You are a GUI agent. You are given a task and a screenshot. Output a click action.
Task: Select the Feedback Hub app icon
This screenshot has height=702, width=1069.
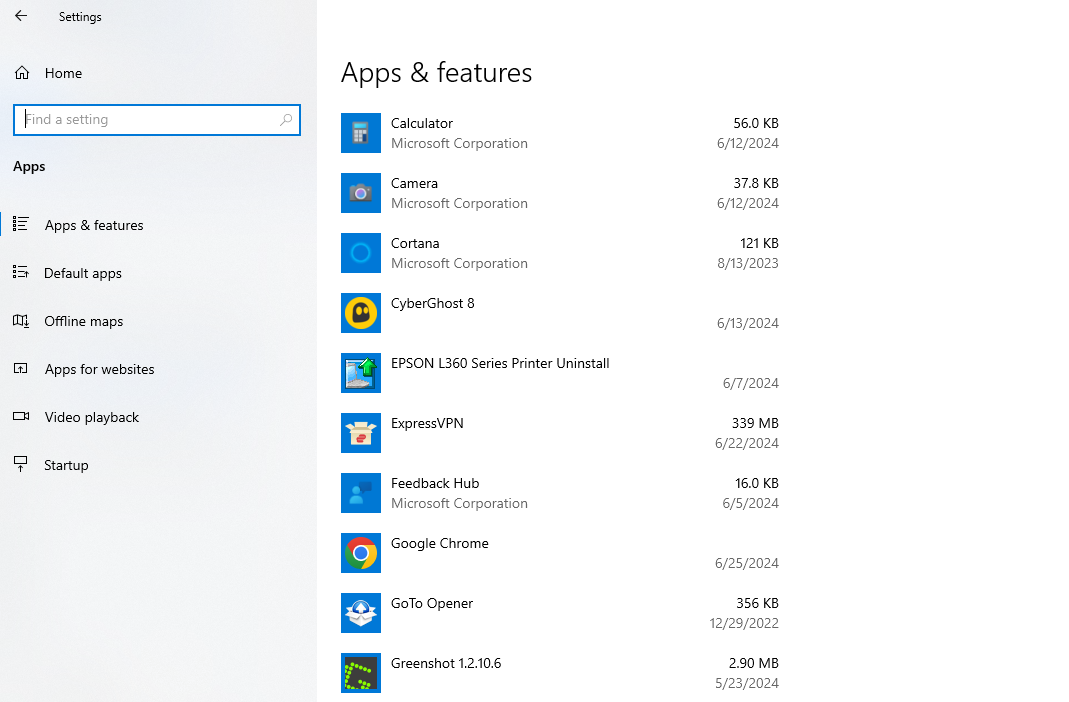pyautogui.click(x=361, y=493)
